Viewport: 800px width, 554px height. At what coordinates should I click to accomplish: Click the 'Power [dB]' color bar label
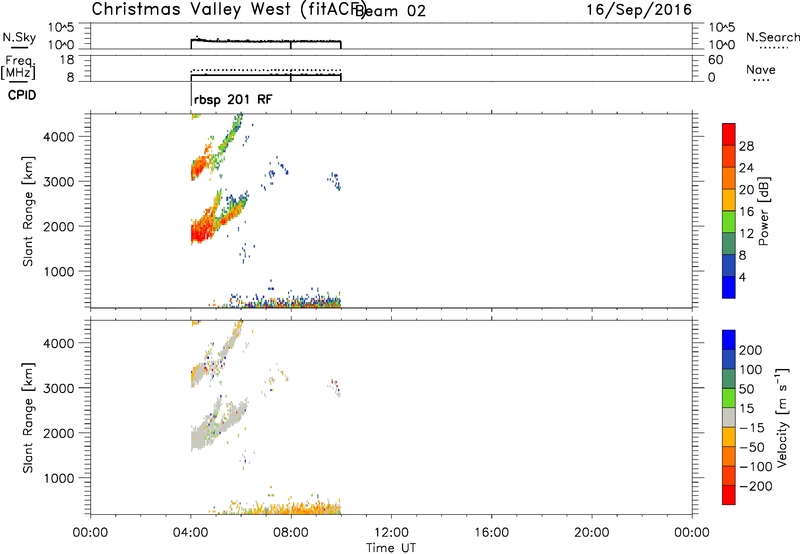tap(764, 211)
